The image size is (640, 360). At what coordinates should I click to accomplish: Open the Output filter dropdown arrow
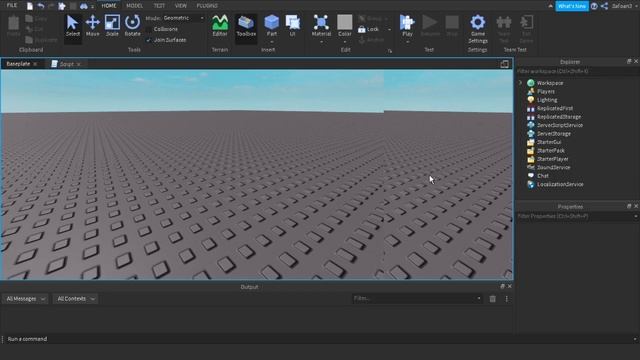click(x=478, y=299)
